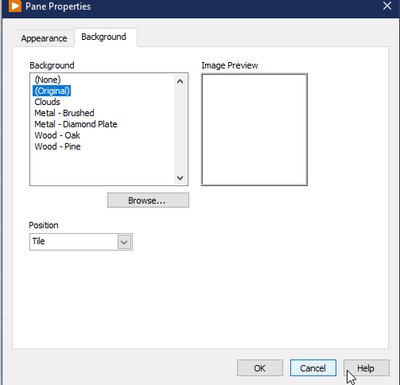Open Help for Pane Properties
The width and height of the screenshot is (400, 385).
coord(366,368)
